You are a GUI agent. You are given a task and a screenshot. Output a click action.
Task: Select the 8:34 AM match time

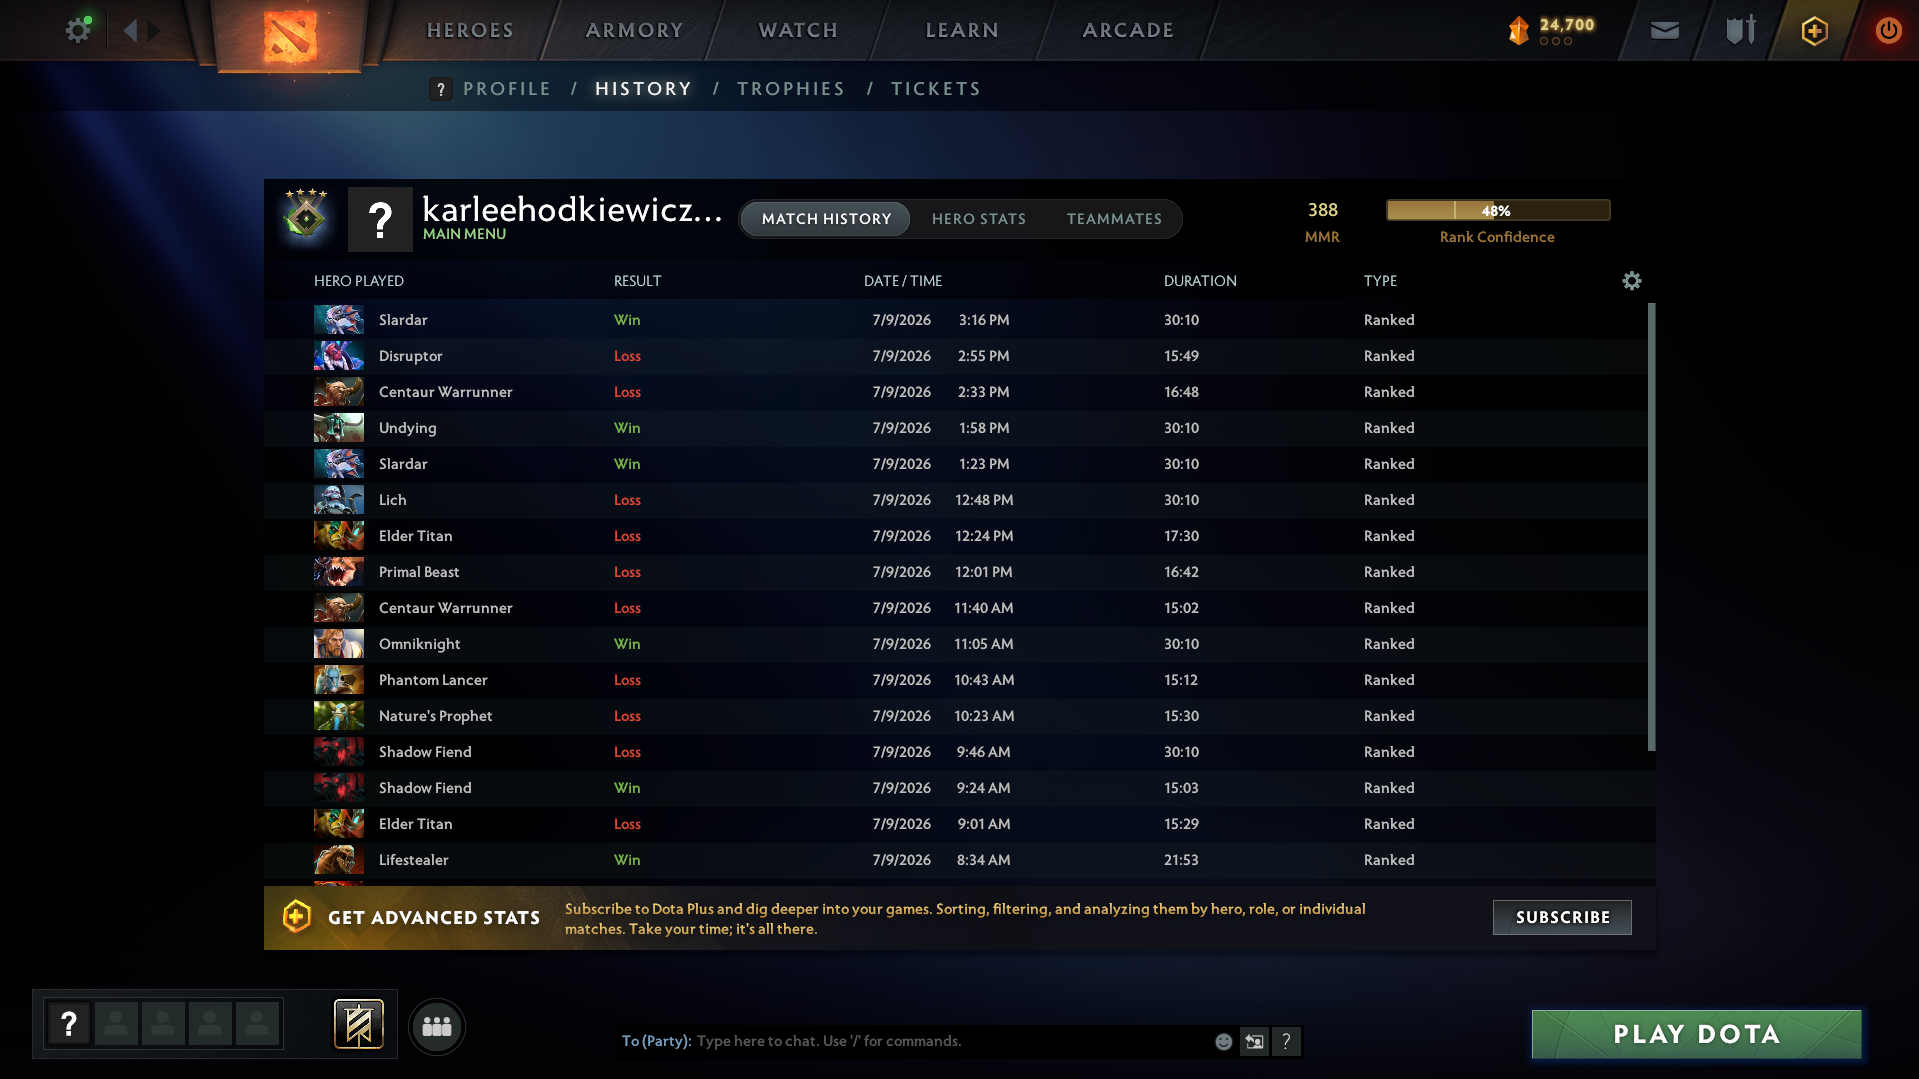(x=983, y=860)
